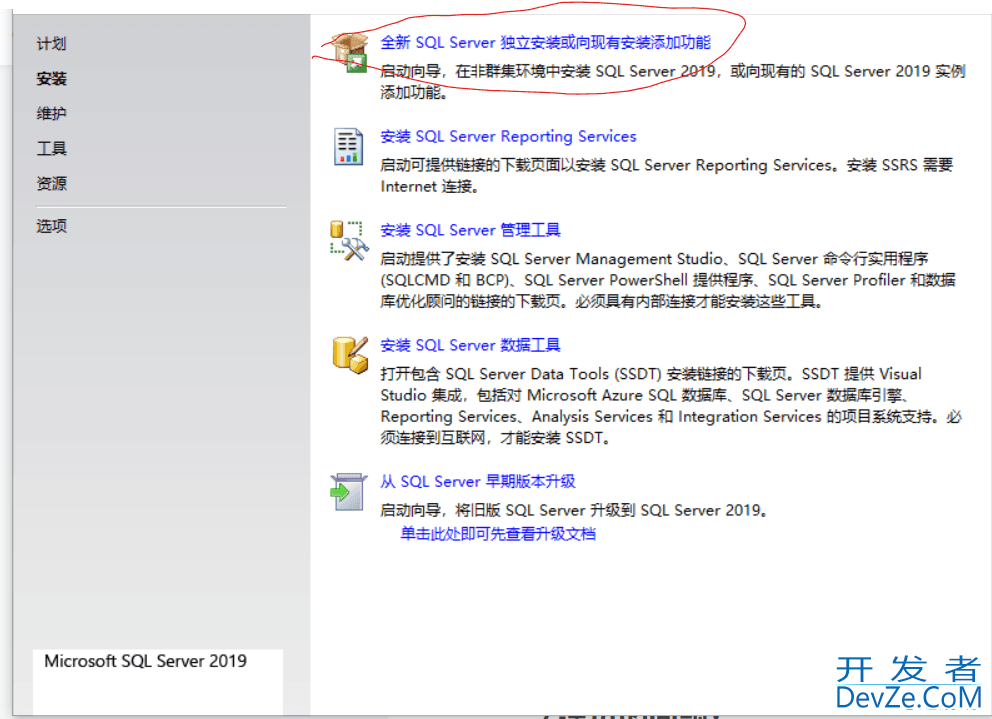The height and width of the screenshot is (719, 992).
Task: Select 选项 in the left sidebar
Action: click(51, 226)
